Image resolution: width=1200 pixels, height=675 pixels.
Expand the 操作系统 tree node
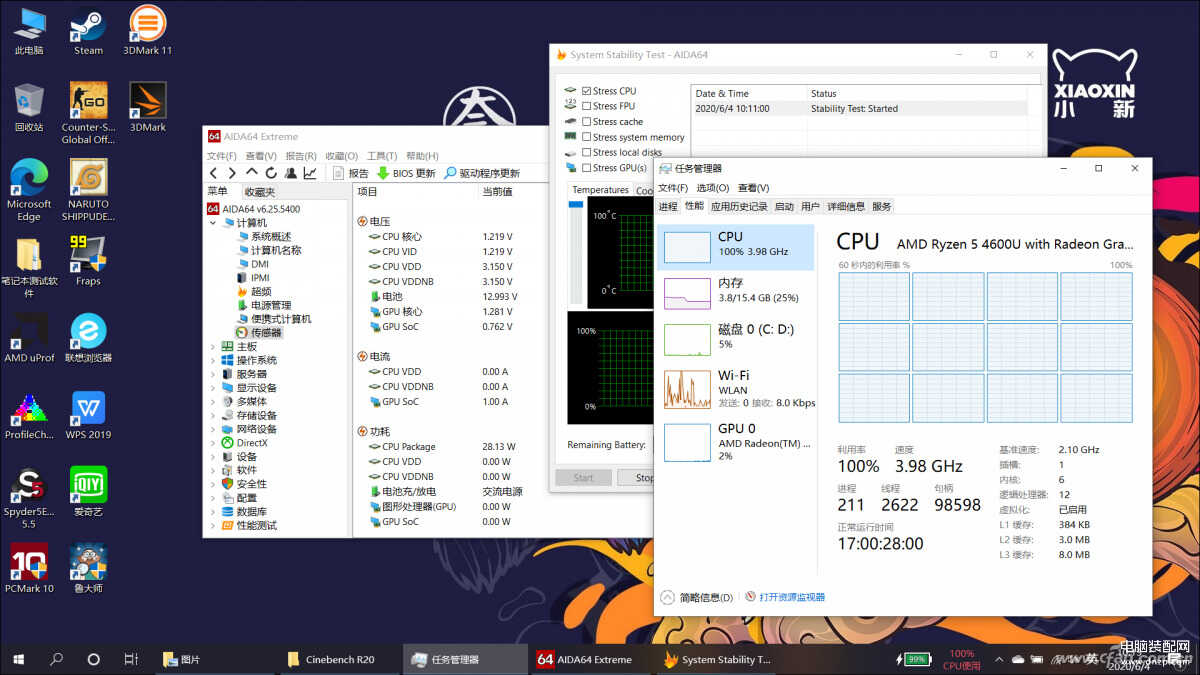[213, 360]
